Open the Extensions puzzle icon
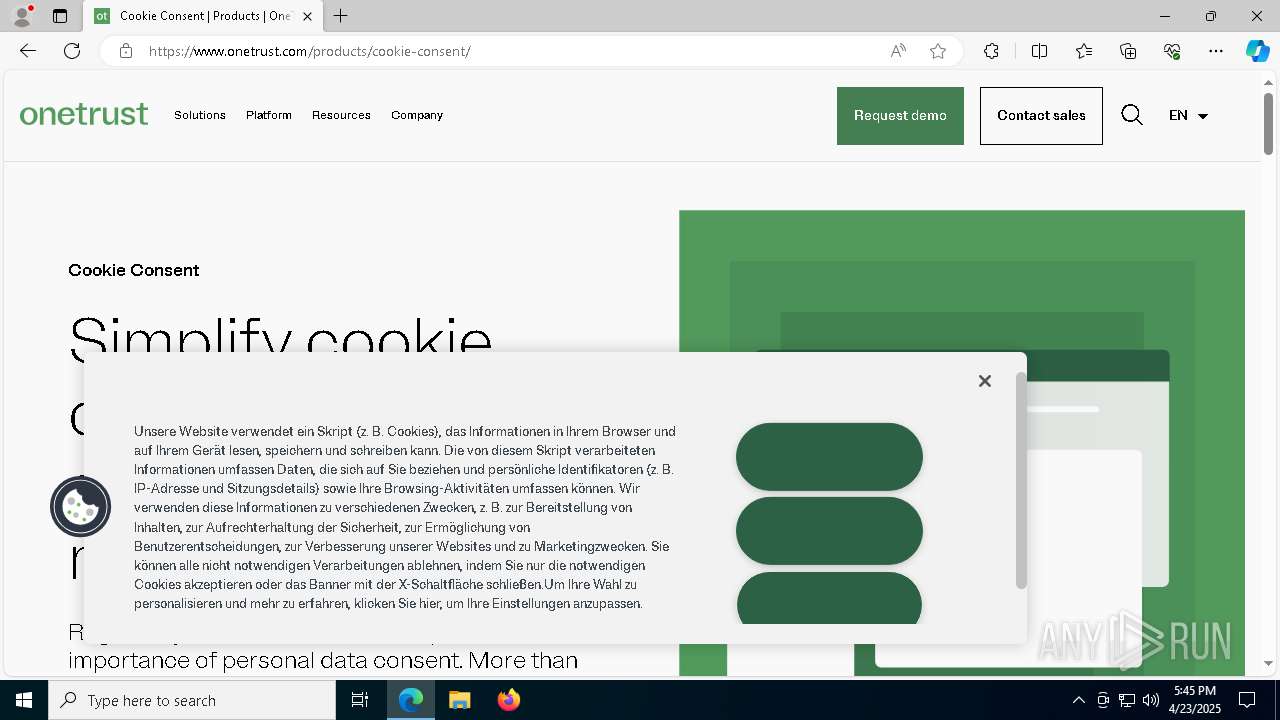This screenshot has width=1280, height=720. point(991,51)
